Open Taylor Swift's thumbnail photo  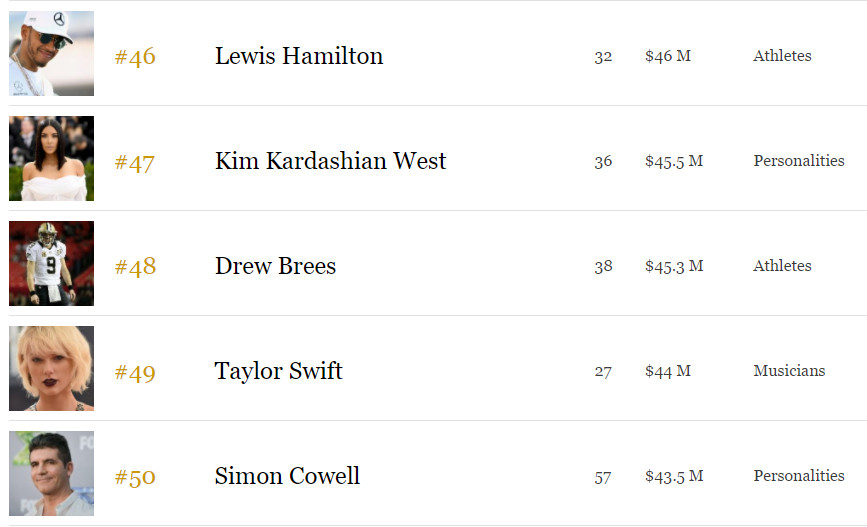[51, 368]
